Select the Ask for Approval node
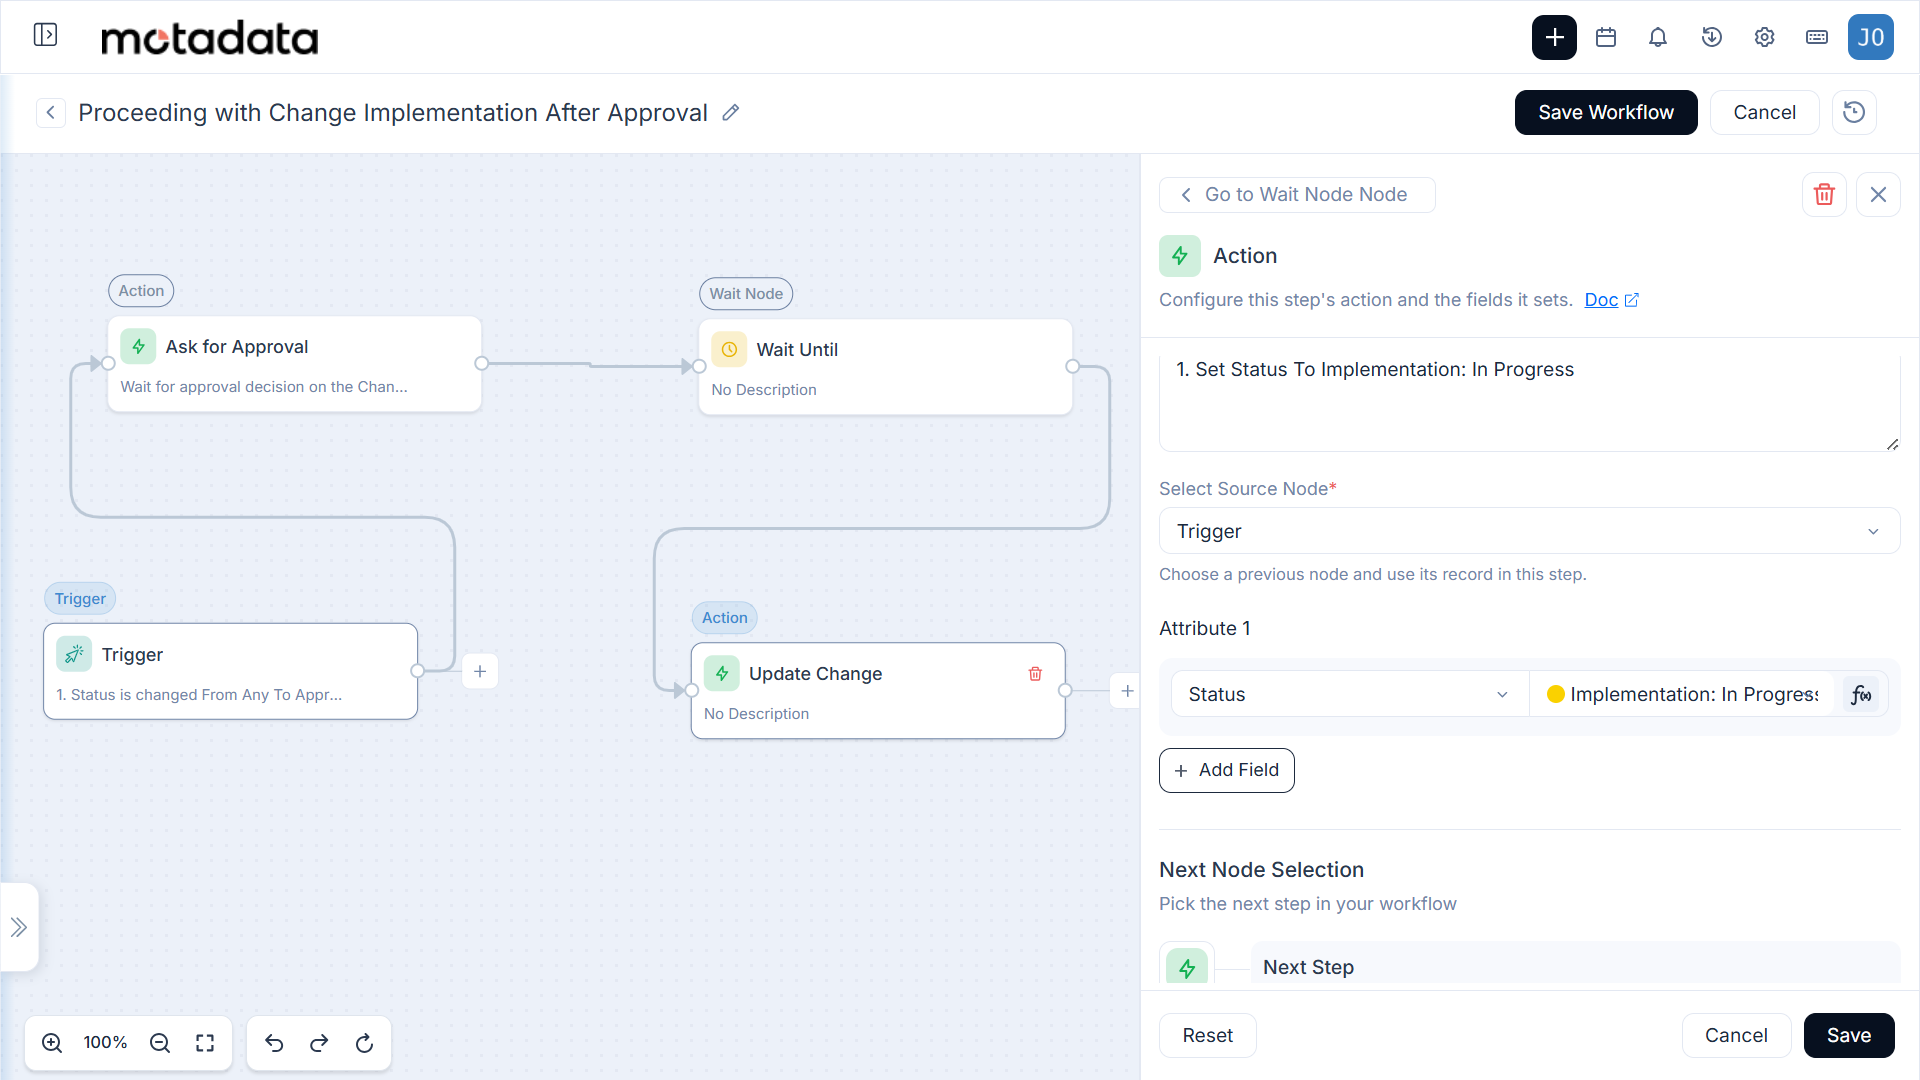The image size is (1920, 1080). click(x=294, y=364)
